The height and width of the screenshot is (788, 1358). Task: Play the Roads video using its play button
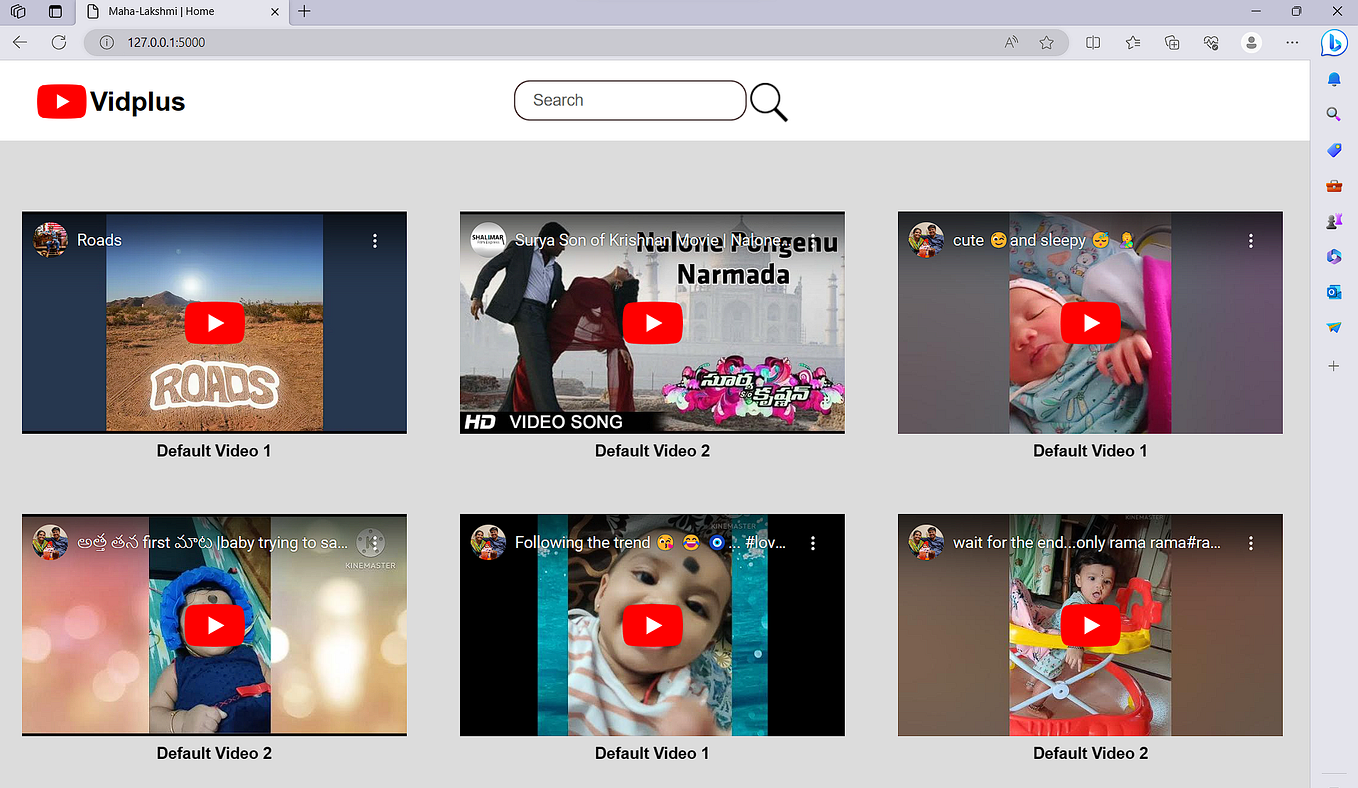coord(214,322)
